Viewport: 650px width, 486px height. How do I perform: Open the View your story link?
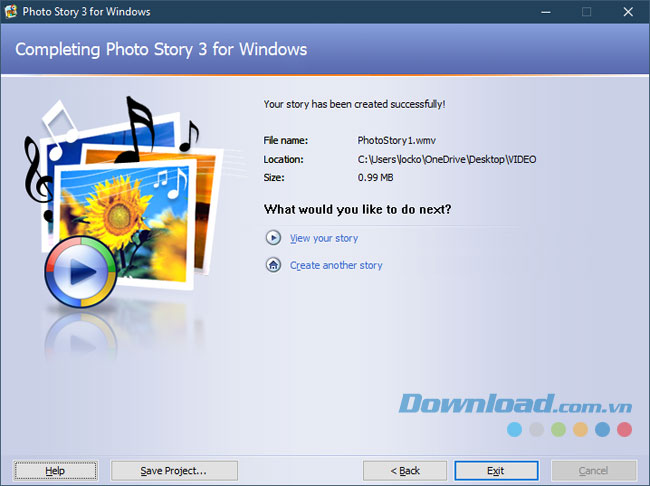coord(324,238)
